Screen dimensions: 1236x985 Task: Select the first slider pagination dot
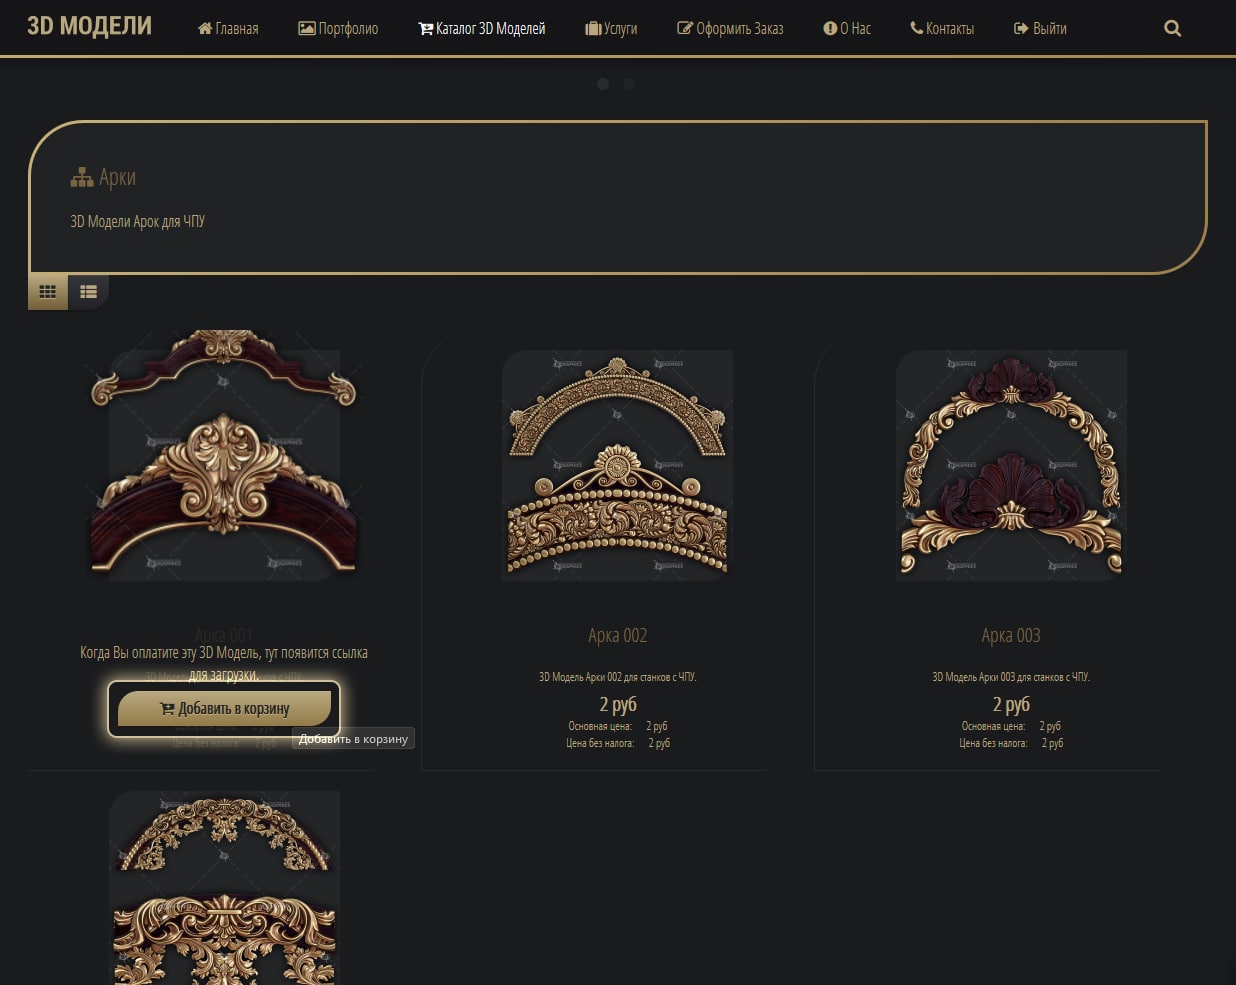[603, 84]
